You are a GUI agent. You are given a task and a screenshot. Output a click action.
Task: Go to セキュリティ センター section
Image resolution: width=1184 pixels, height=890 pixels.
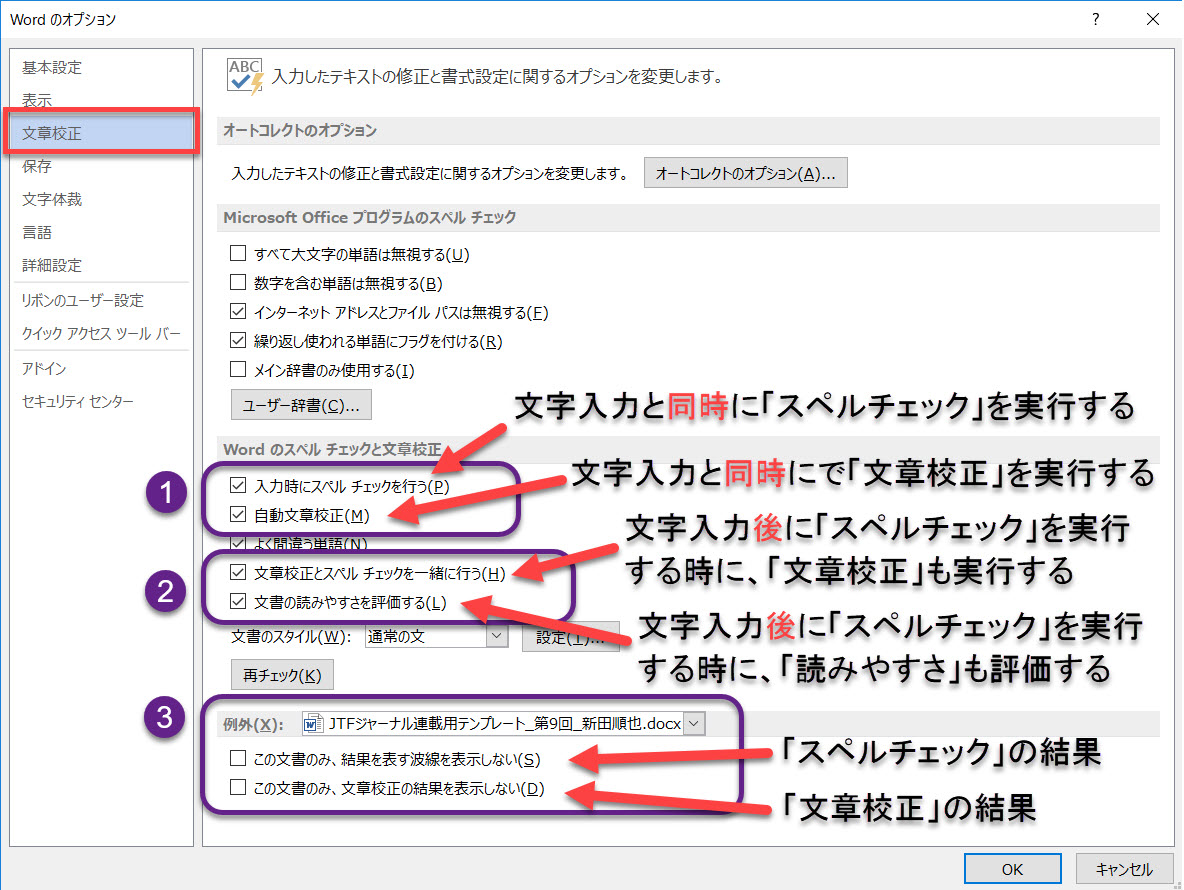[78, 401]
